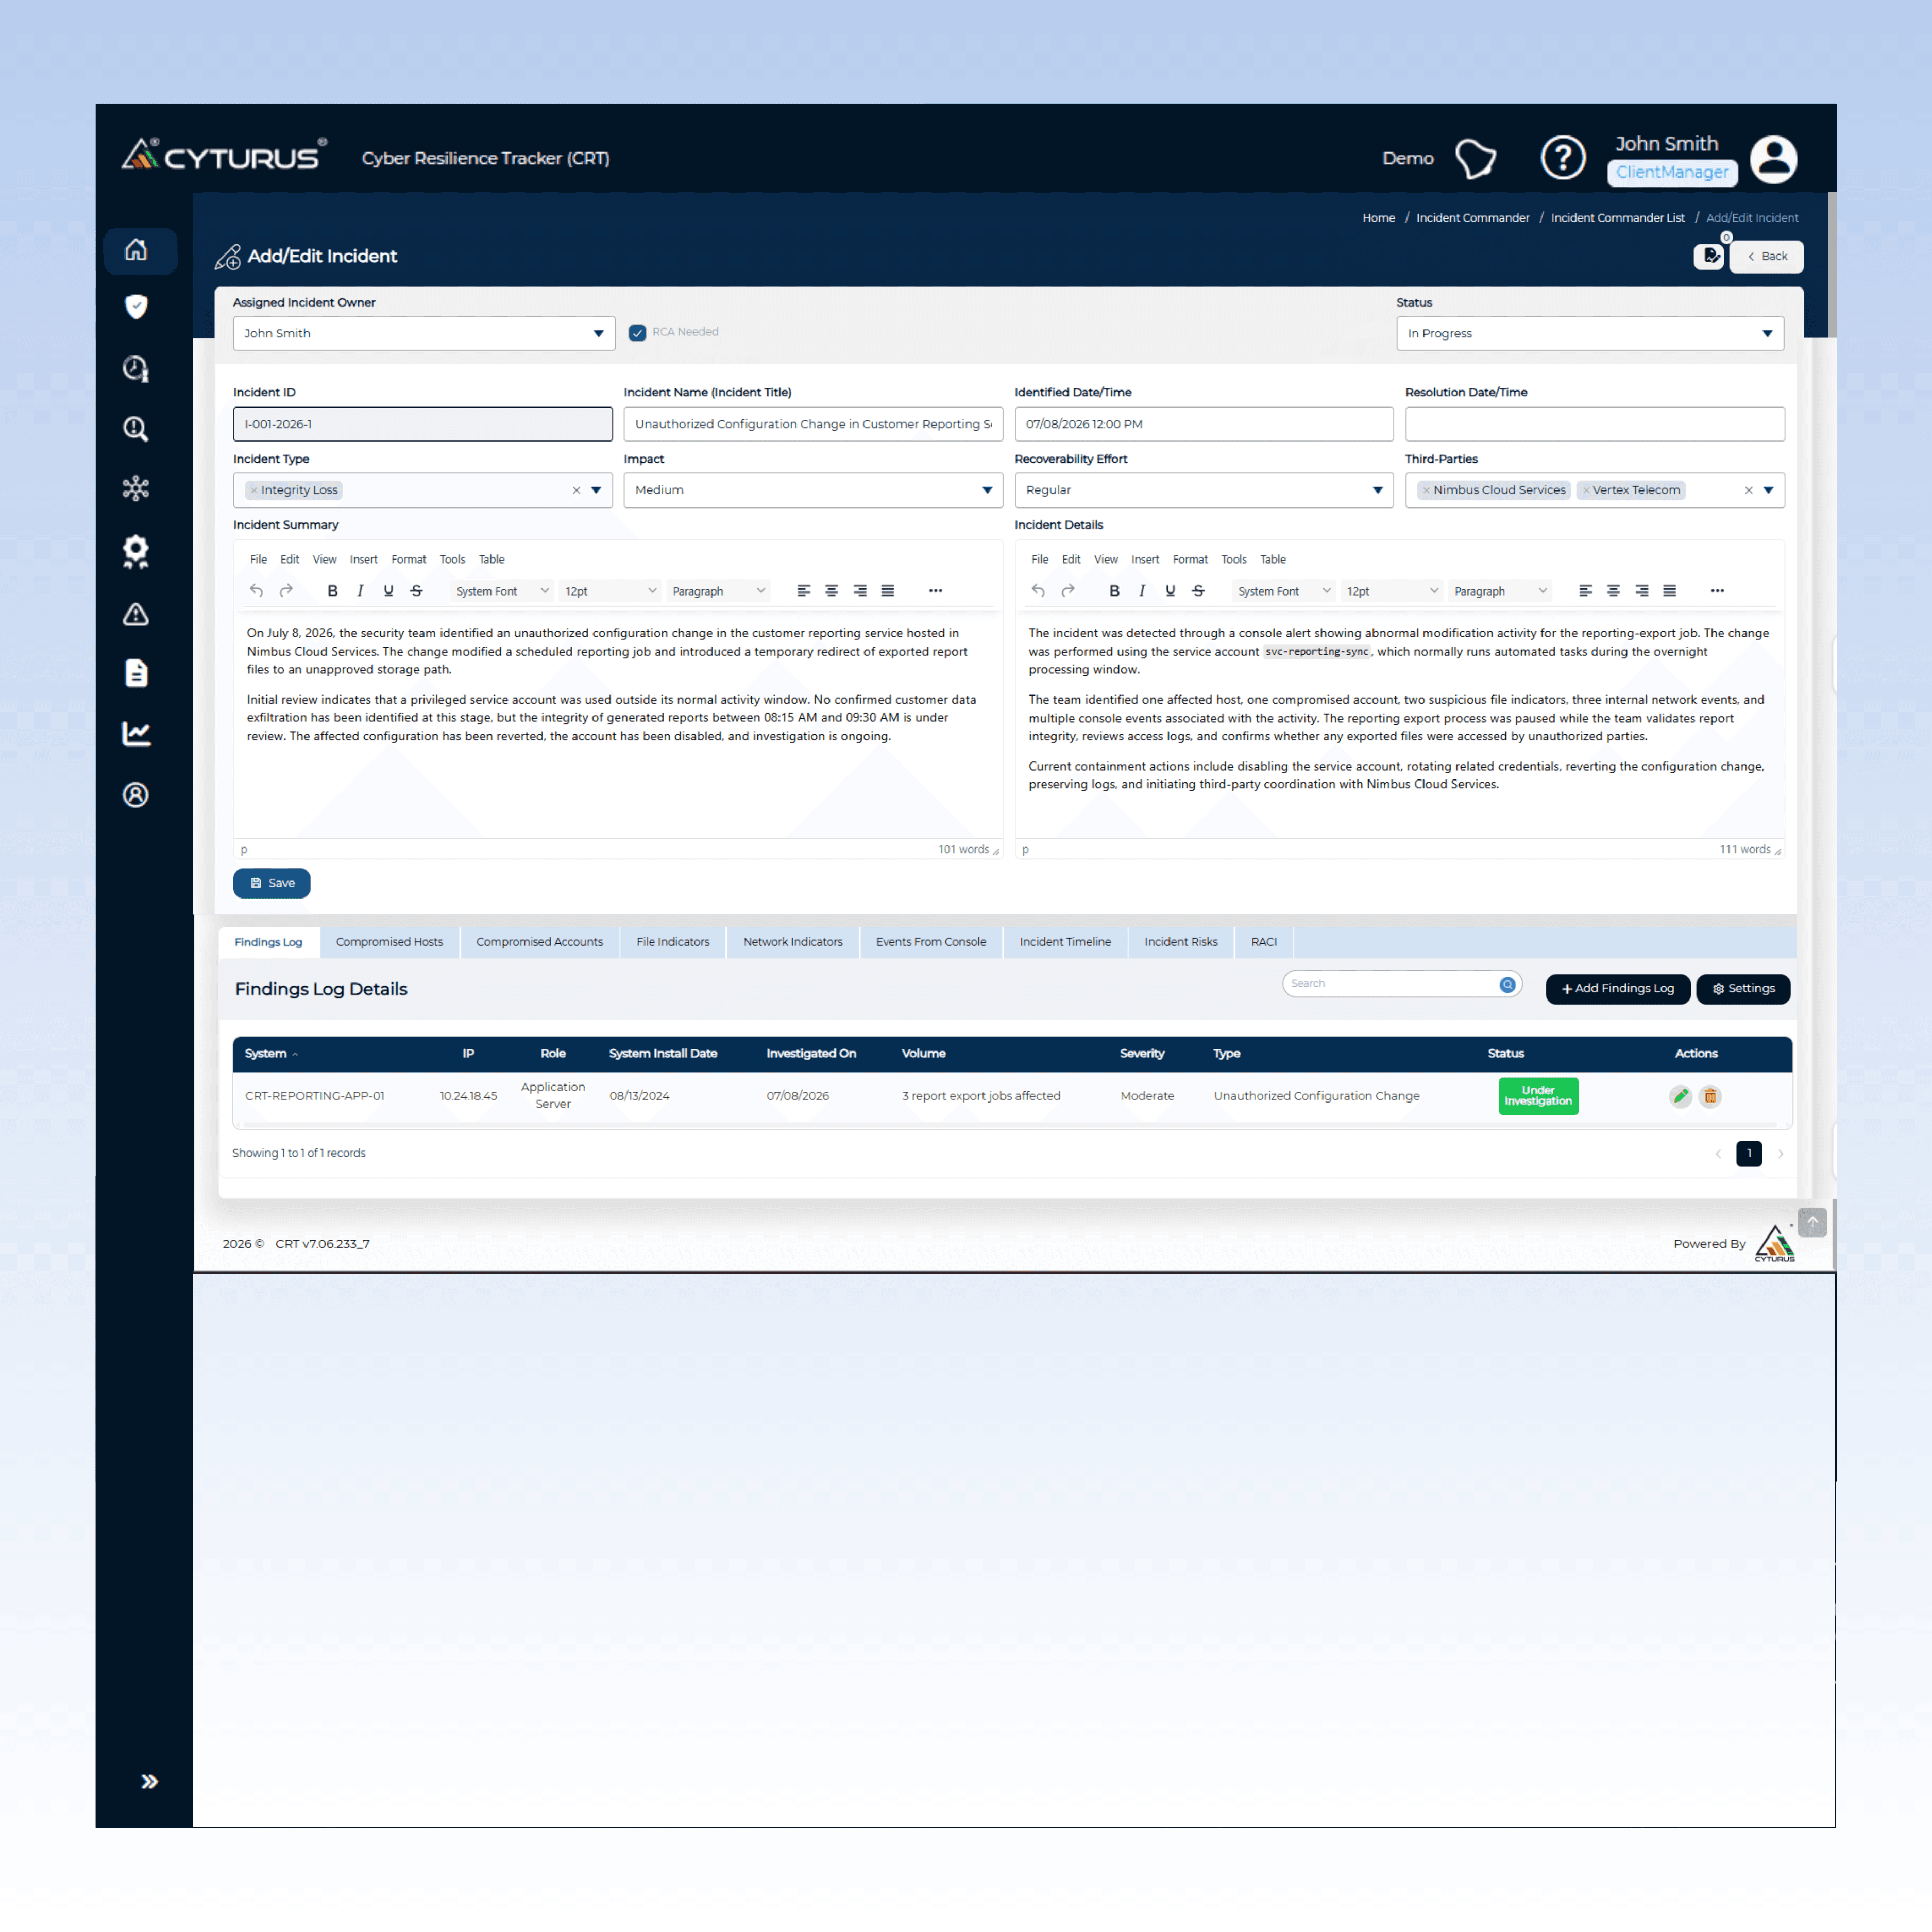Screen dimensions: 1932x1932
Task: Click Add Findings Log button
Action: (x=1617, y=989)
